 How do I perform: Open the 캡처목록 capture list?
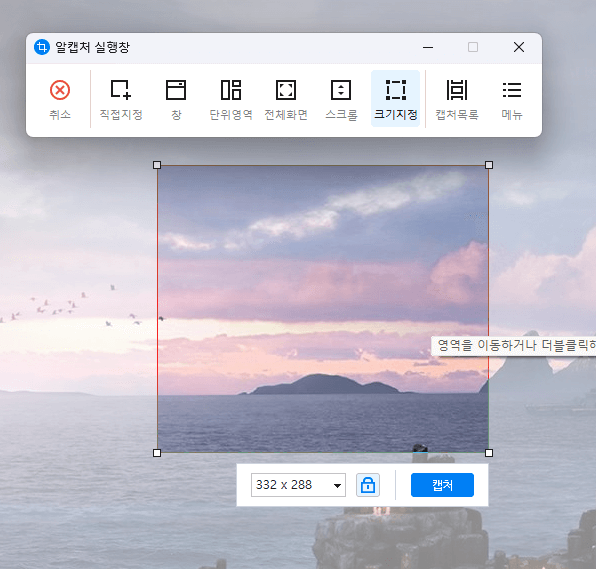tap(457, 99)
